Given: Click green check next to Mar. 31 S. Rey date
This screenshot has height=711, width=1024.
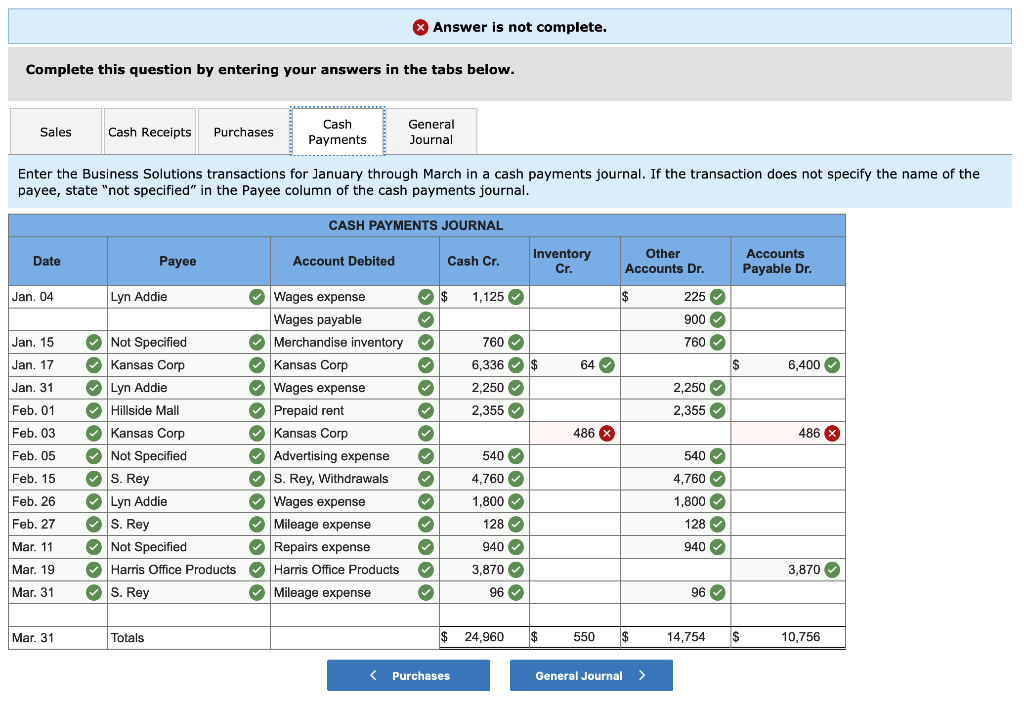Looking at the screenshot, I should (x=94, y=593).
